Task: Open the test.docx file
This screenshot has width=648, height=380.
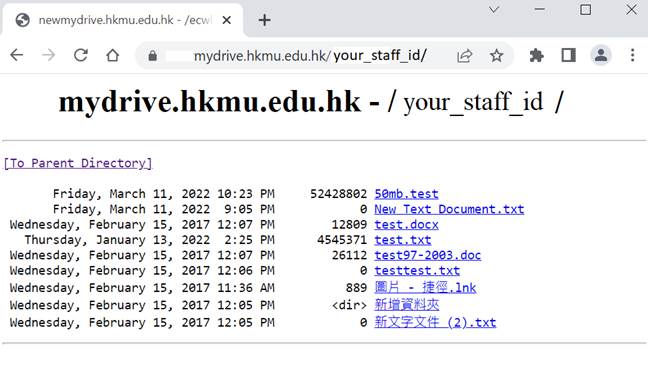Action: pyautogui.click(x=406, y=224)
